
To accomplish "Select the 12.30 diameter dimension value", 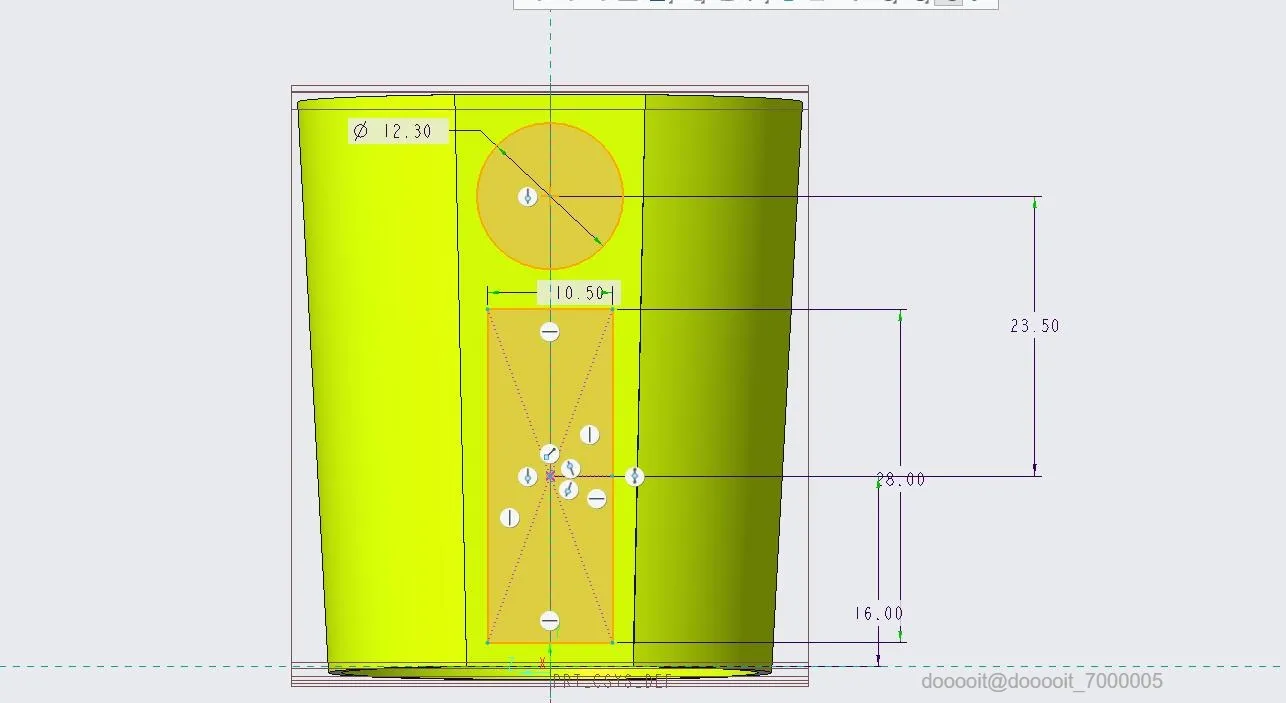I will [x=407, y=131].
